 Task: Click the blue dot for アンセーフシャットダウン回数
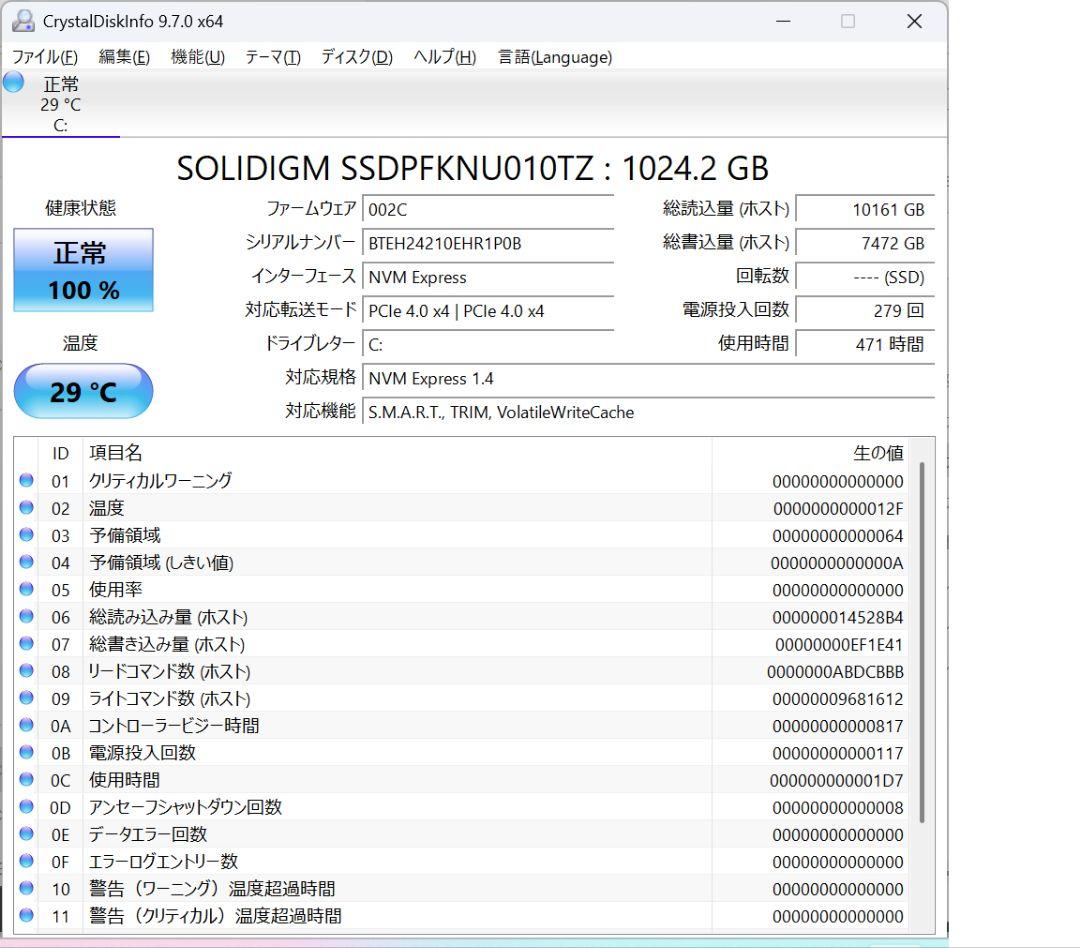click(25, 807)
